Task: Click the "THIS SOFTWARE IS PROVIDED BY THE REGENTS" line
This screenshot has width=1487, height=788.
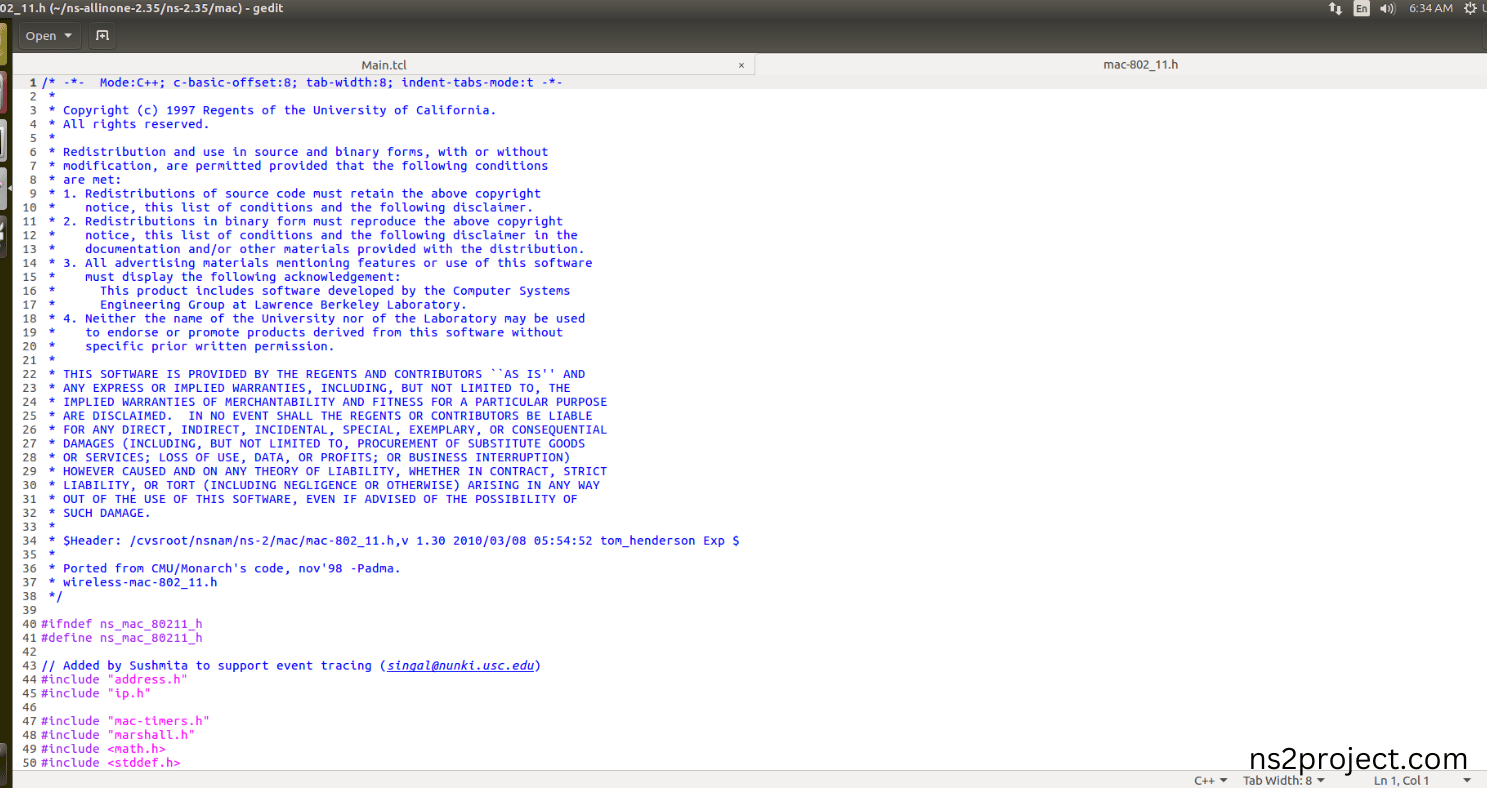Action: click(x=317, y=374)
